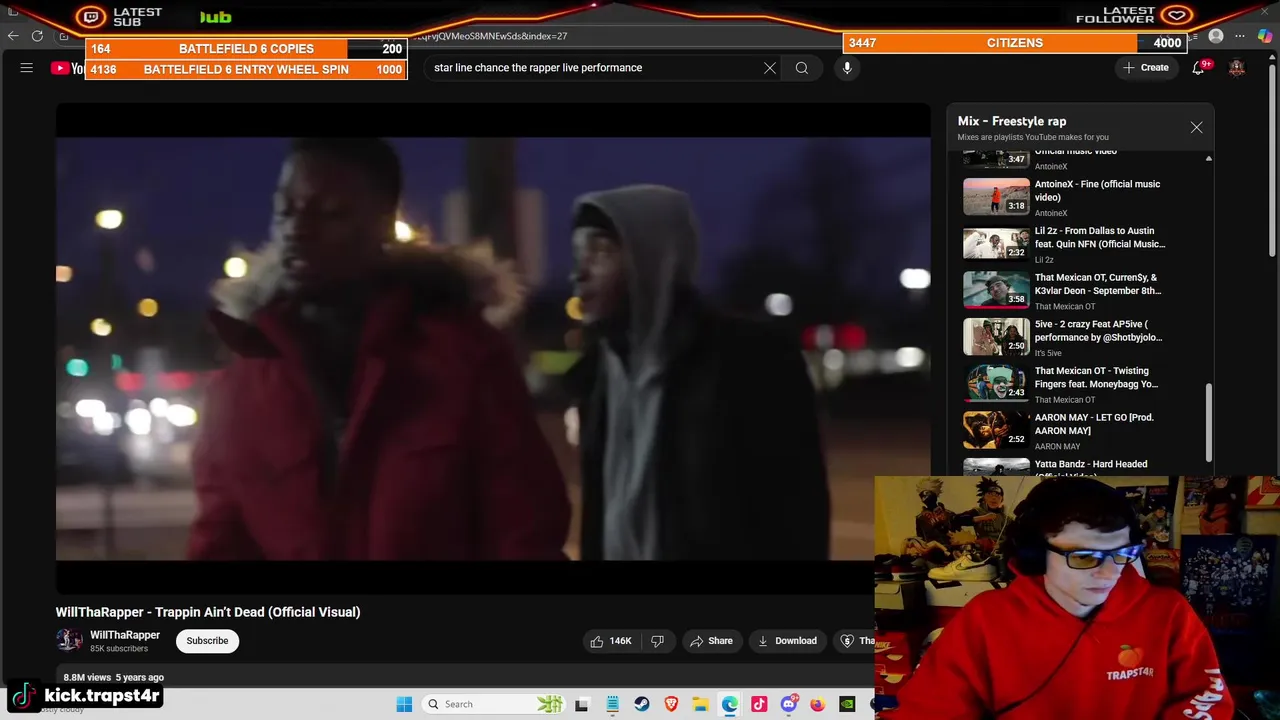
Task: Go back with the browser back arrow
Action: coord(13,36)
